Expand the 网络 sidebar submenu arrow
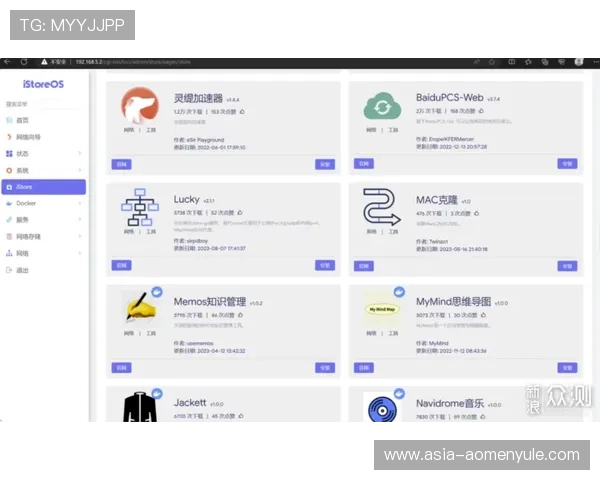The height and width of the screenshot is (480, 600). (80, 253)
